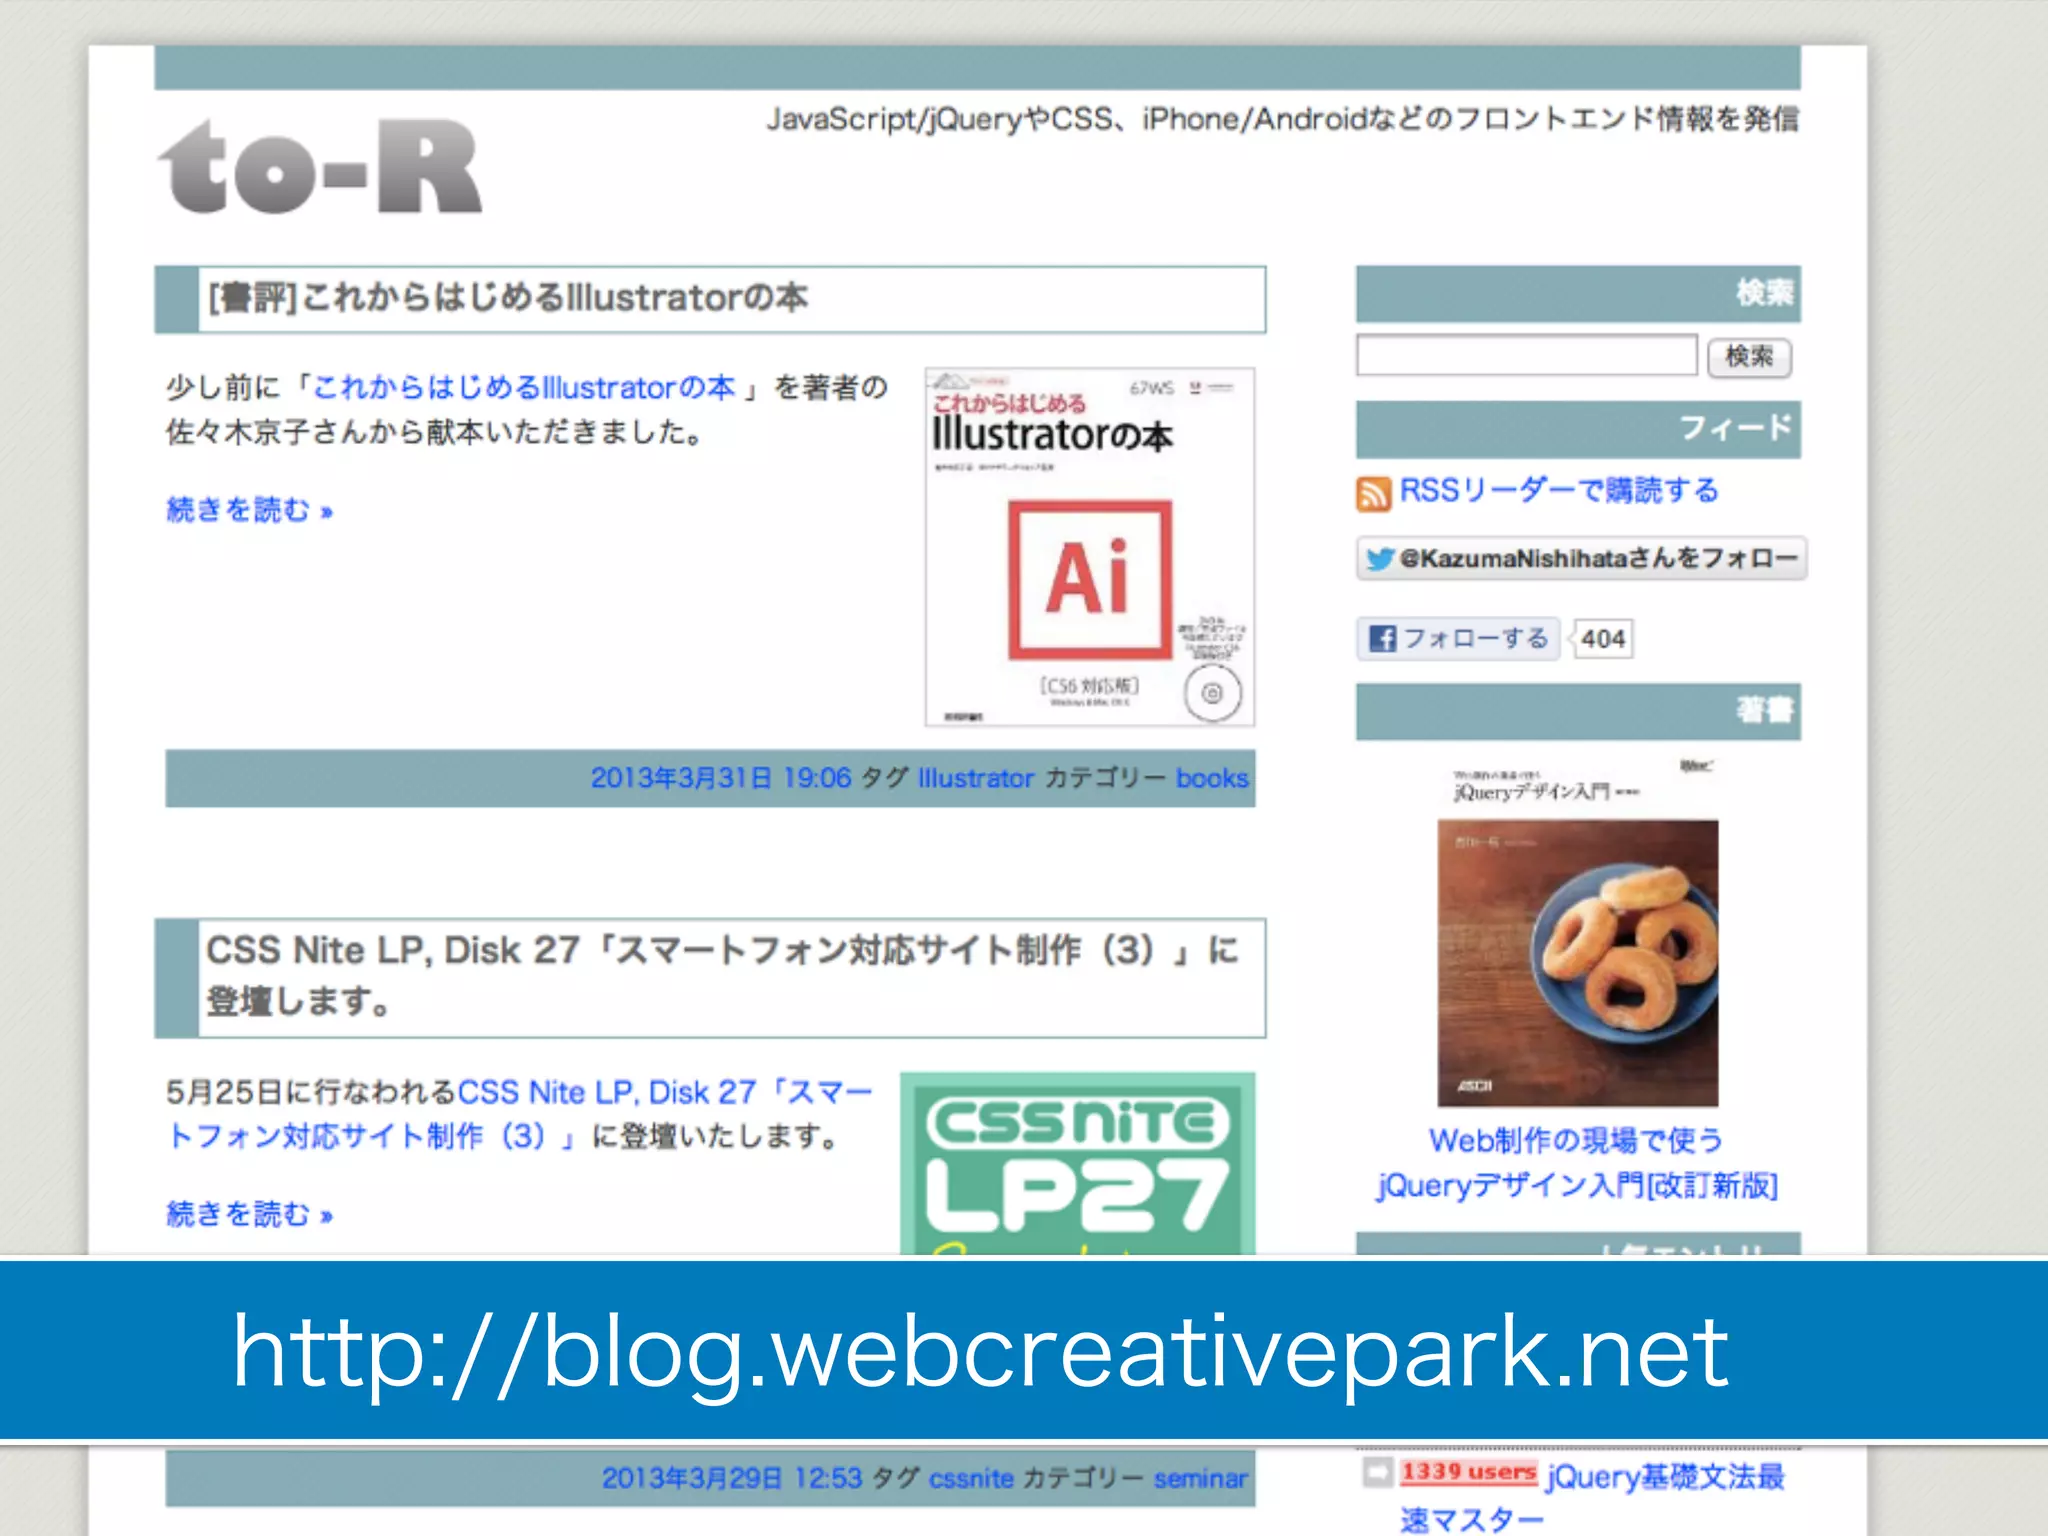The height and width of the screenshot is (1536, 2048).
Task: Open the CSS Nite LP27 banner image
Action: coord(1077,1163)
